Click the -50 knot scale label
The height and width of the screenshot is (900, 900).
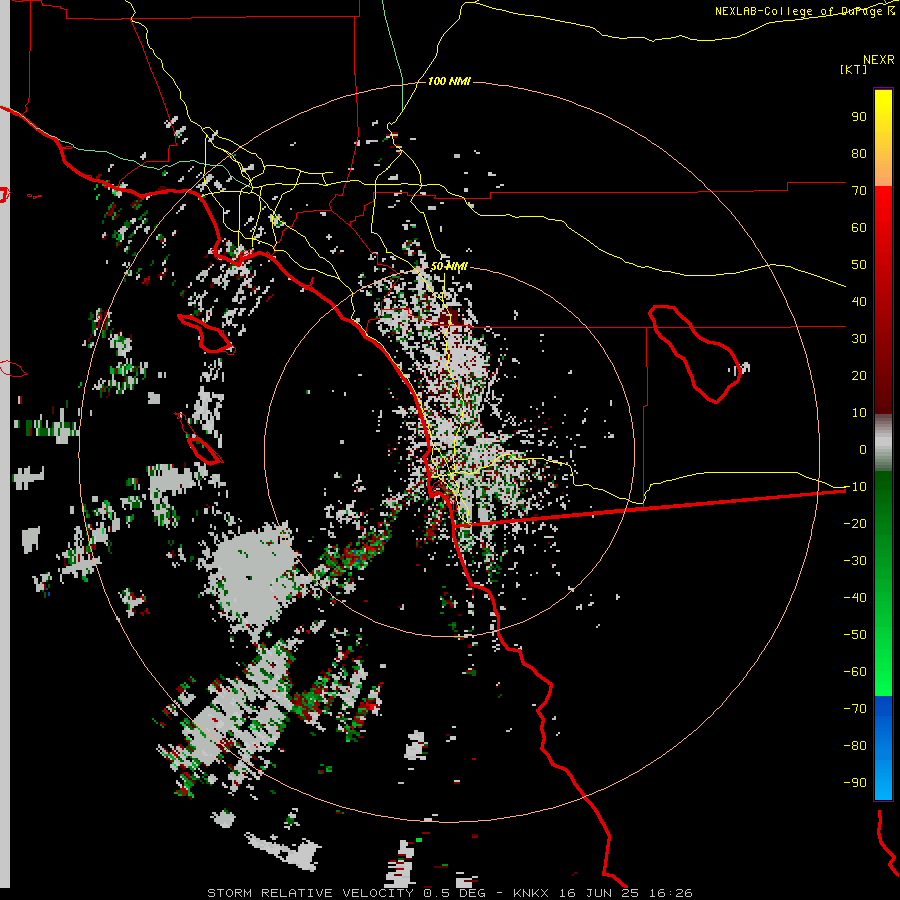pyautogui.click(x=855, y=635)
